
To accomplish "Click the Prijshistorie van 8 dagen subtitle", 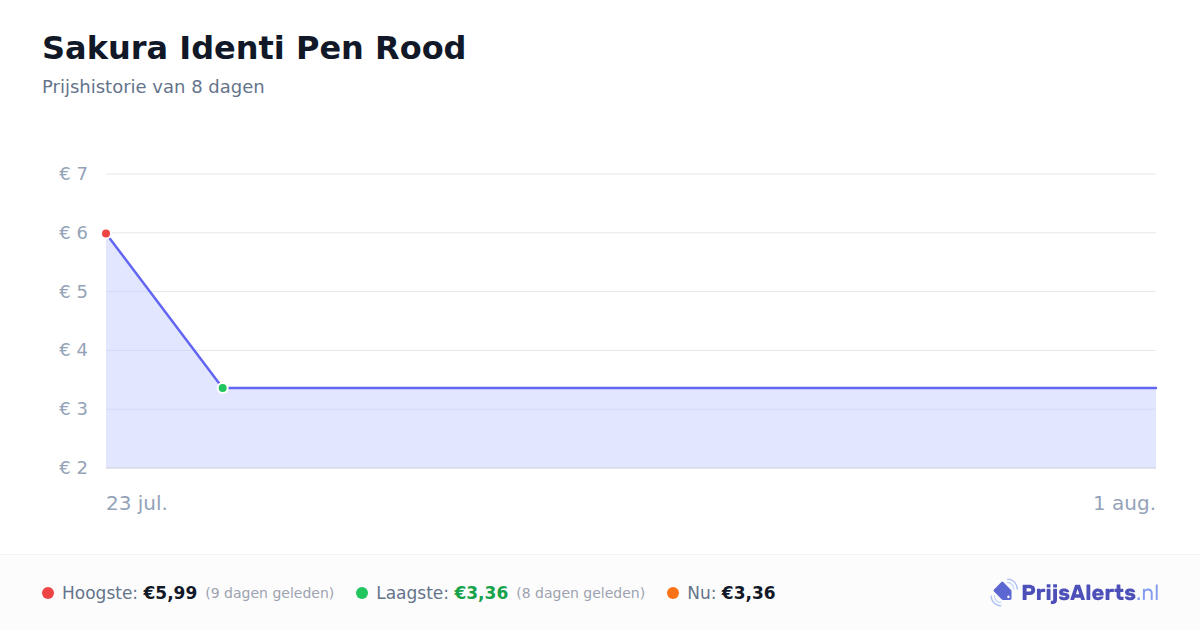I will pos(153,87).
